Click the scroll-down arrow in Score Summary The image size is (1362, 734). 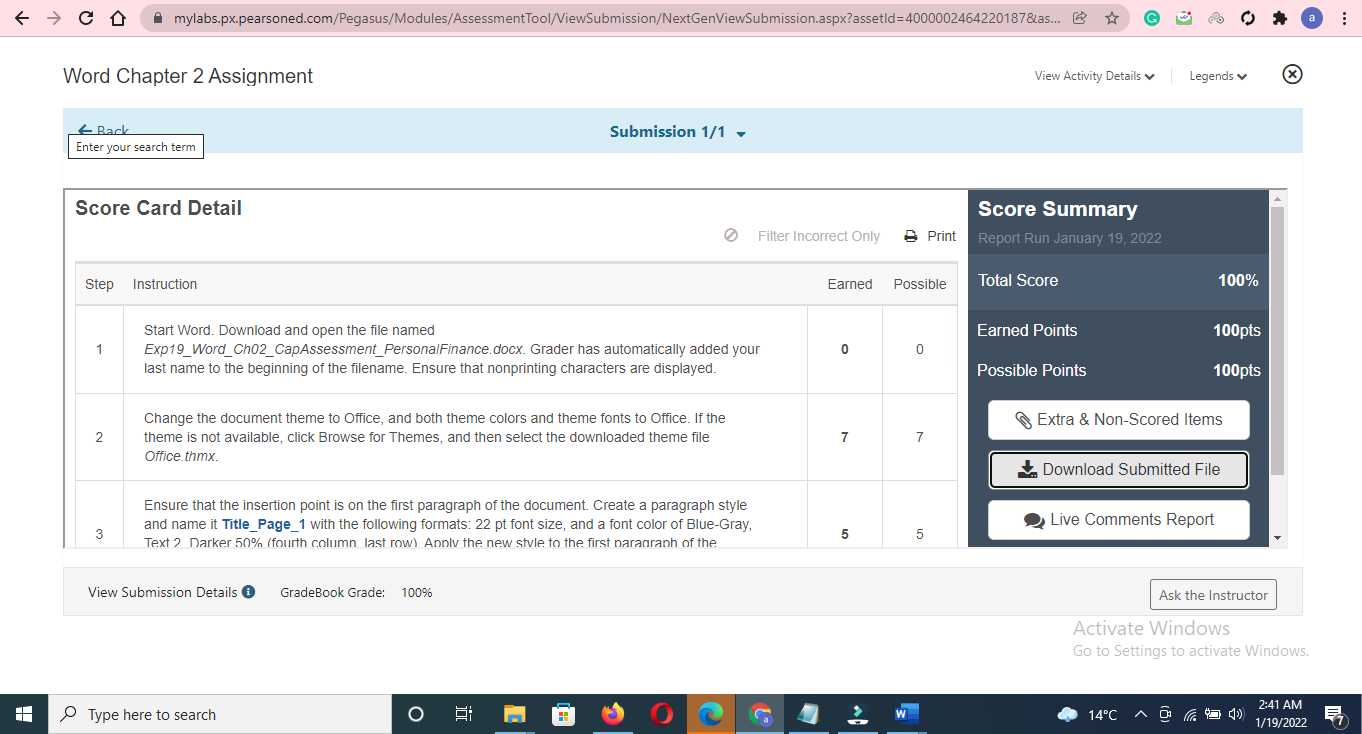(1277, 538)
